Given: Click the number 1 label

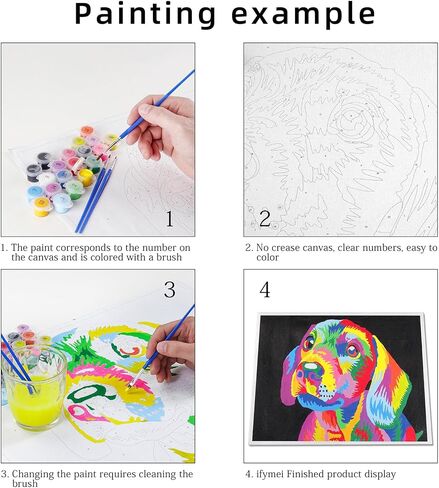Looking at the screenshot, I should pyautogui.click(x=170, y=219).
